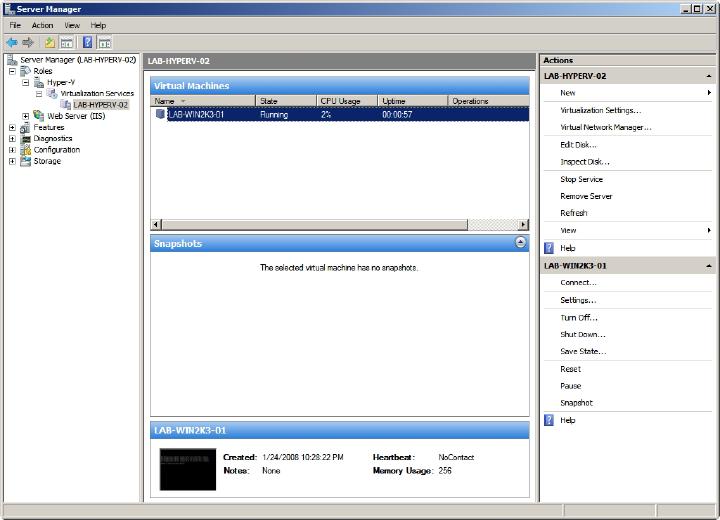Sort by Name column header
720x520 pixels.
[203, 101]
